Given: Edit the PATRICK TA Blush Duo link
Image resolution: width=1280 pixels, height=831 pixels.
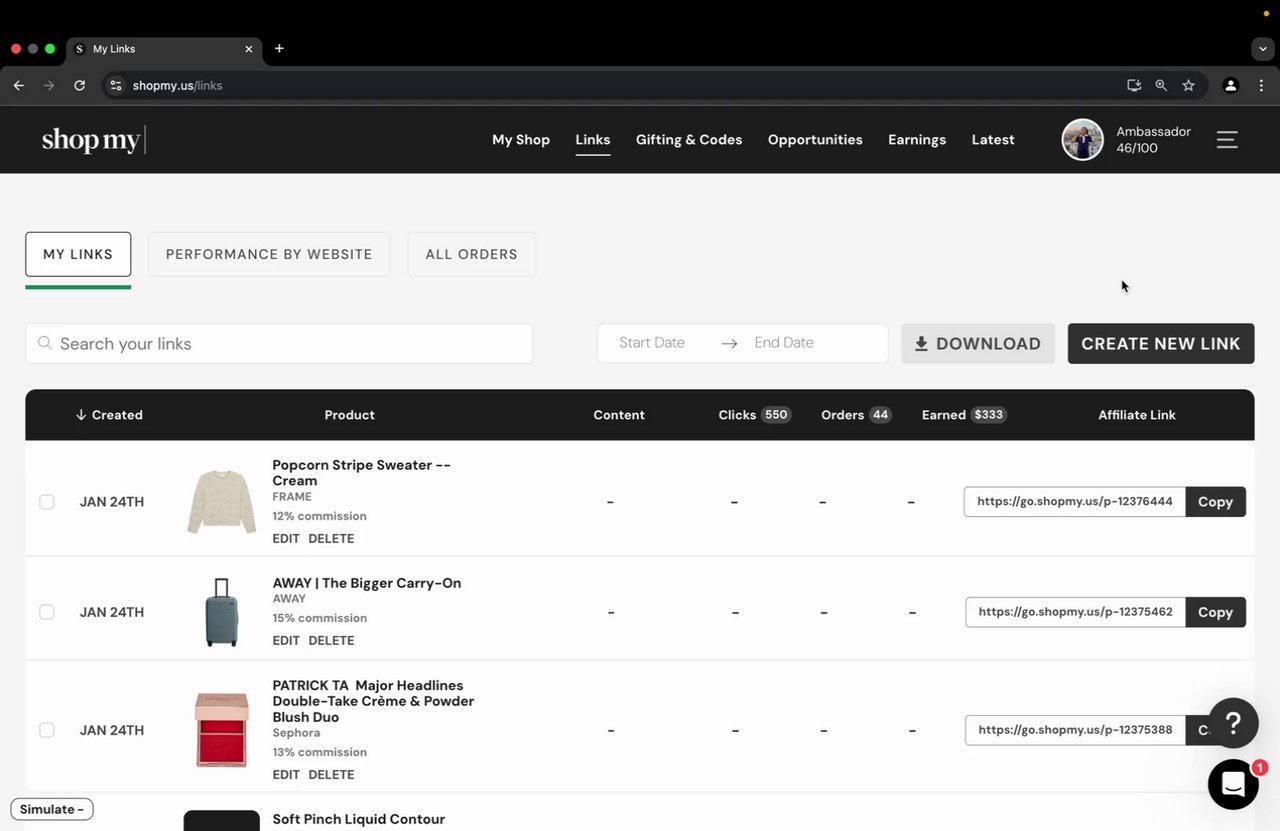Looking at the screenshot, I should pyautogui.click(x=286, y=774).
